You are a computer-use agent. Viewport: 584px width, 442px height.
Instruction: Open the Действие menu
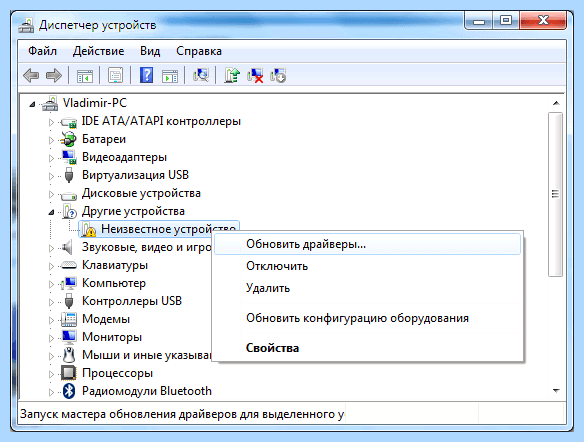click(x=99, y=51)
